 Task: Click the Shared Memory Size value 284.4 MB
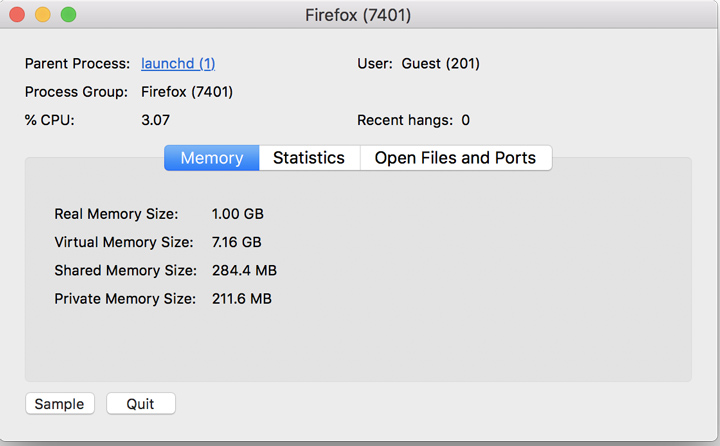[x=244, y=270]
